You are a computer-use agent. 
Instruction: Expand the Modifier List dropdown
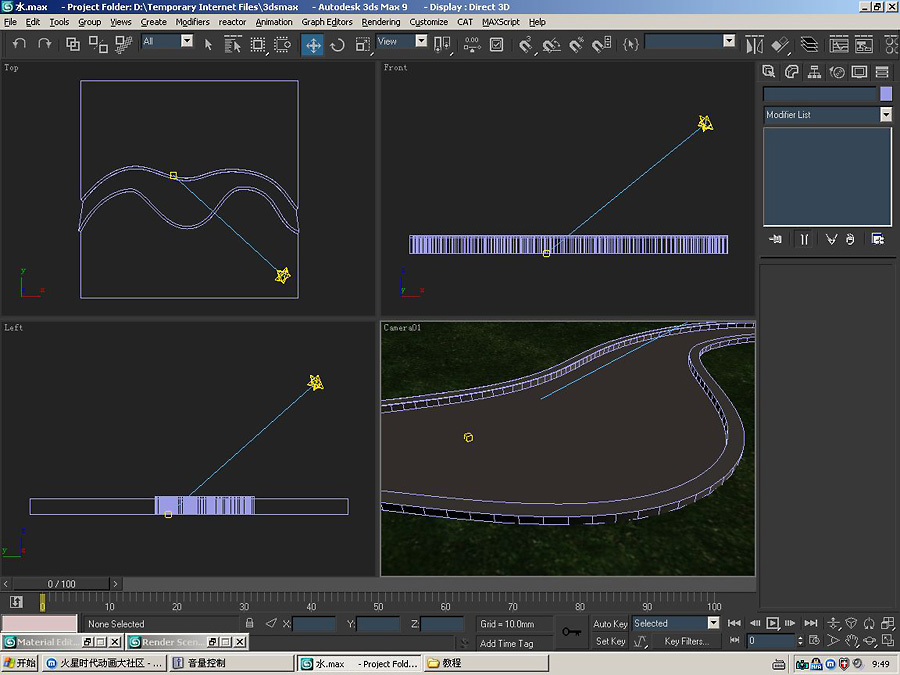click(885, 115)
